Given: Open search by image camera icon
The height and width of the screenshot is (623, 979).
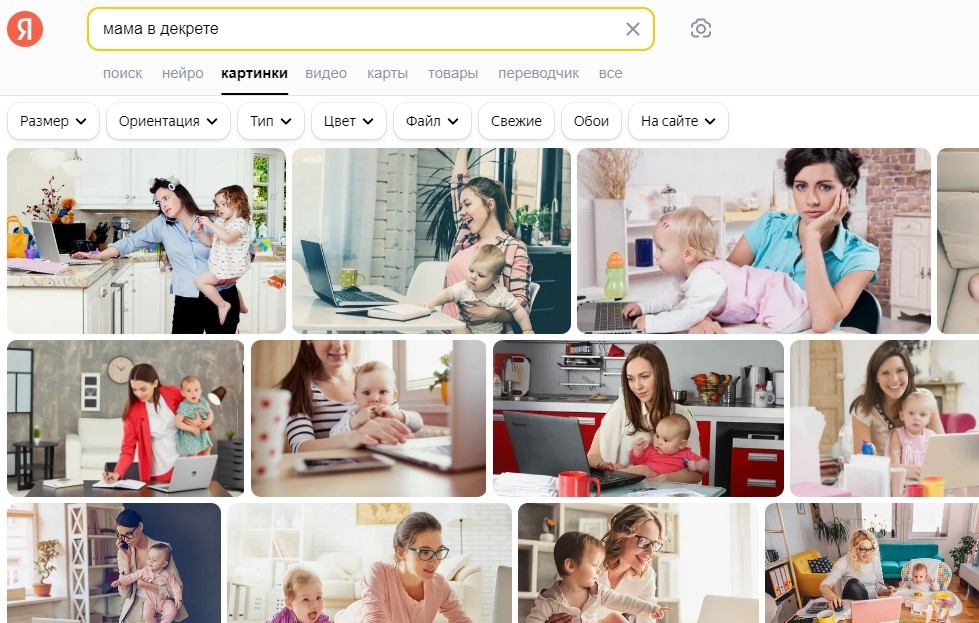Looking at the screenshot, I should [701, 29].
